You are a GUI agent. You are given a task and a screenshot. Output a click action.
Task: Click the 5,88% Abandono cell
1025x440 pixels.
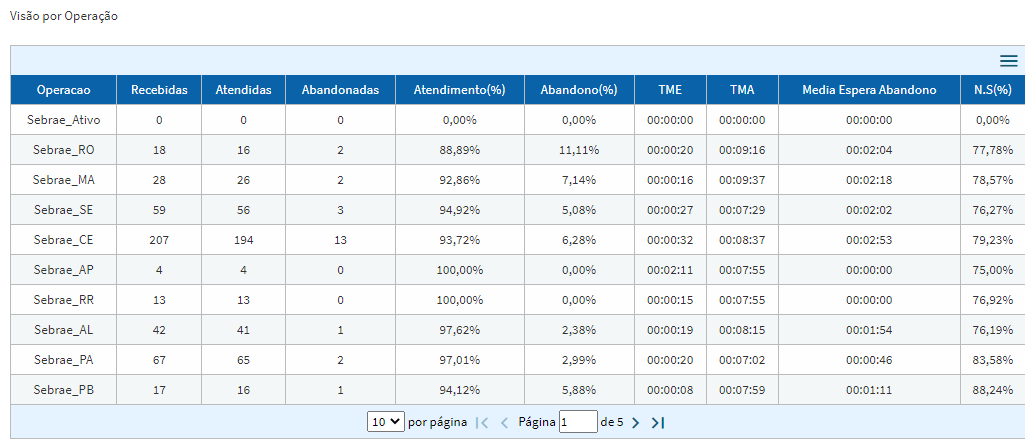tap(579, 390)
